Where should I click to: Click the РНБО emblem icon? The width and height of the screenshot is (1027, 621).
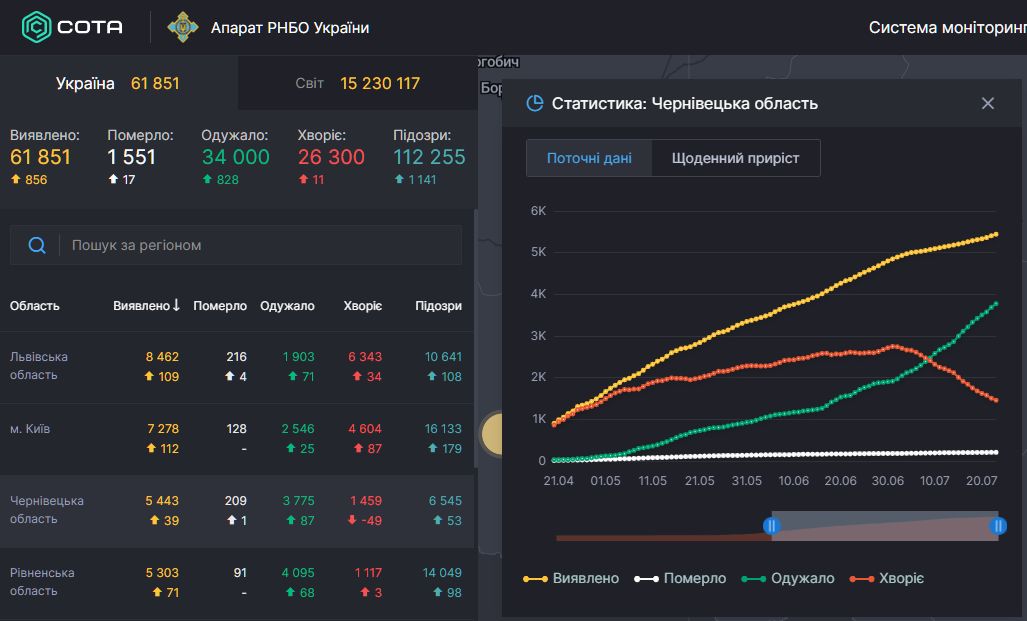coord(182,27)
